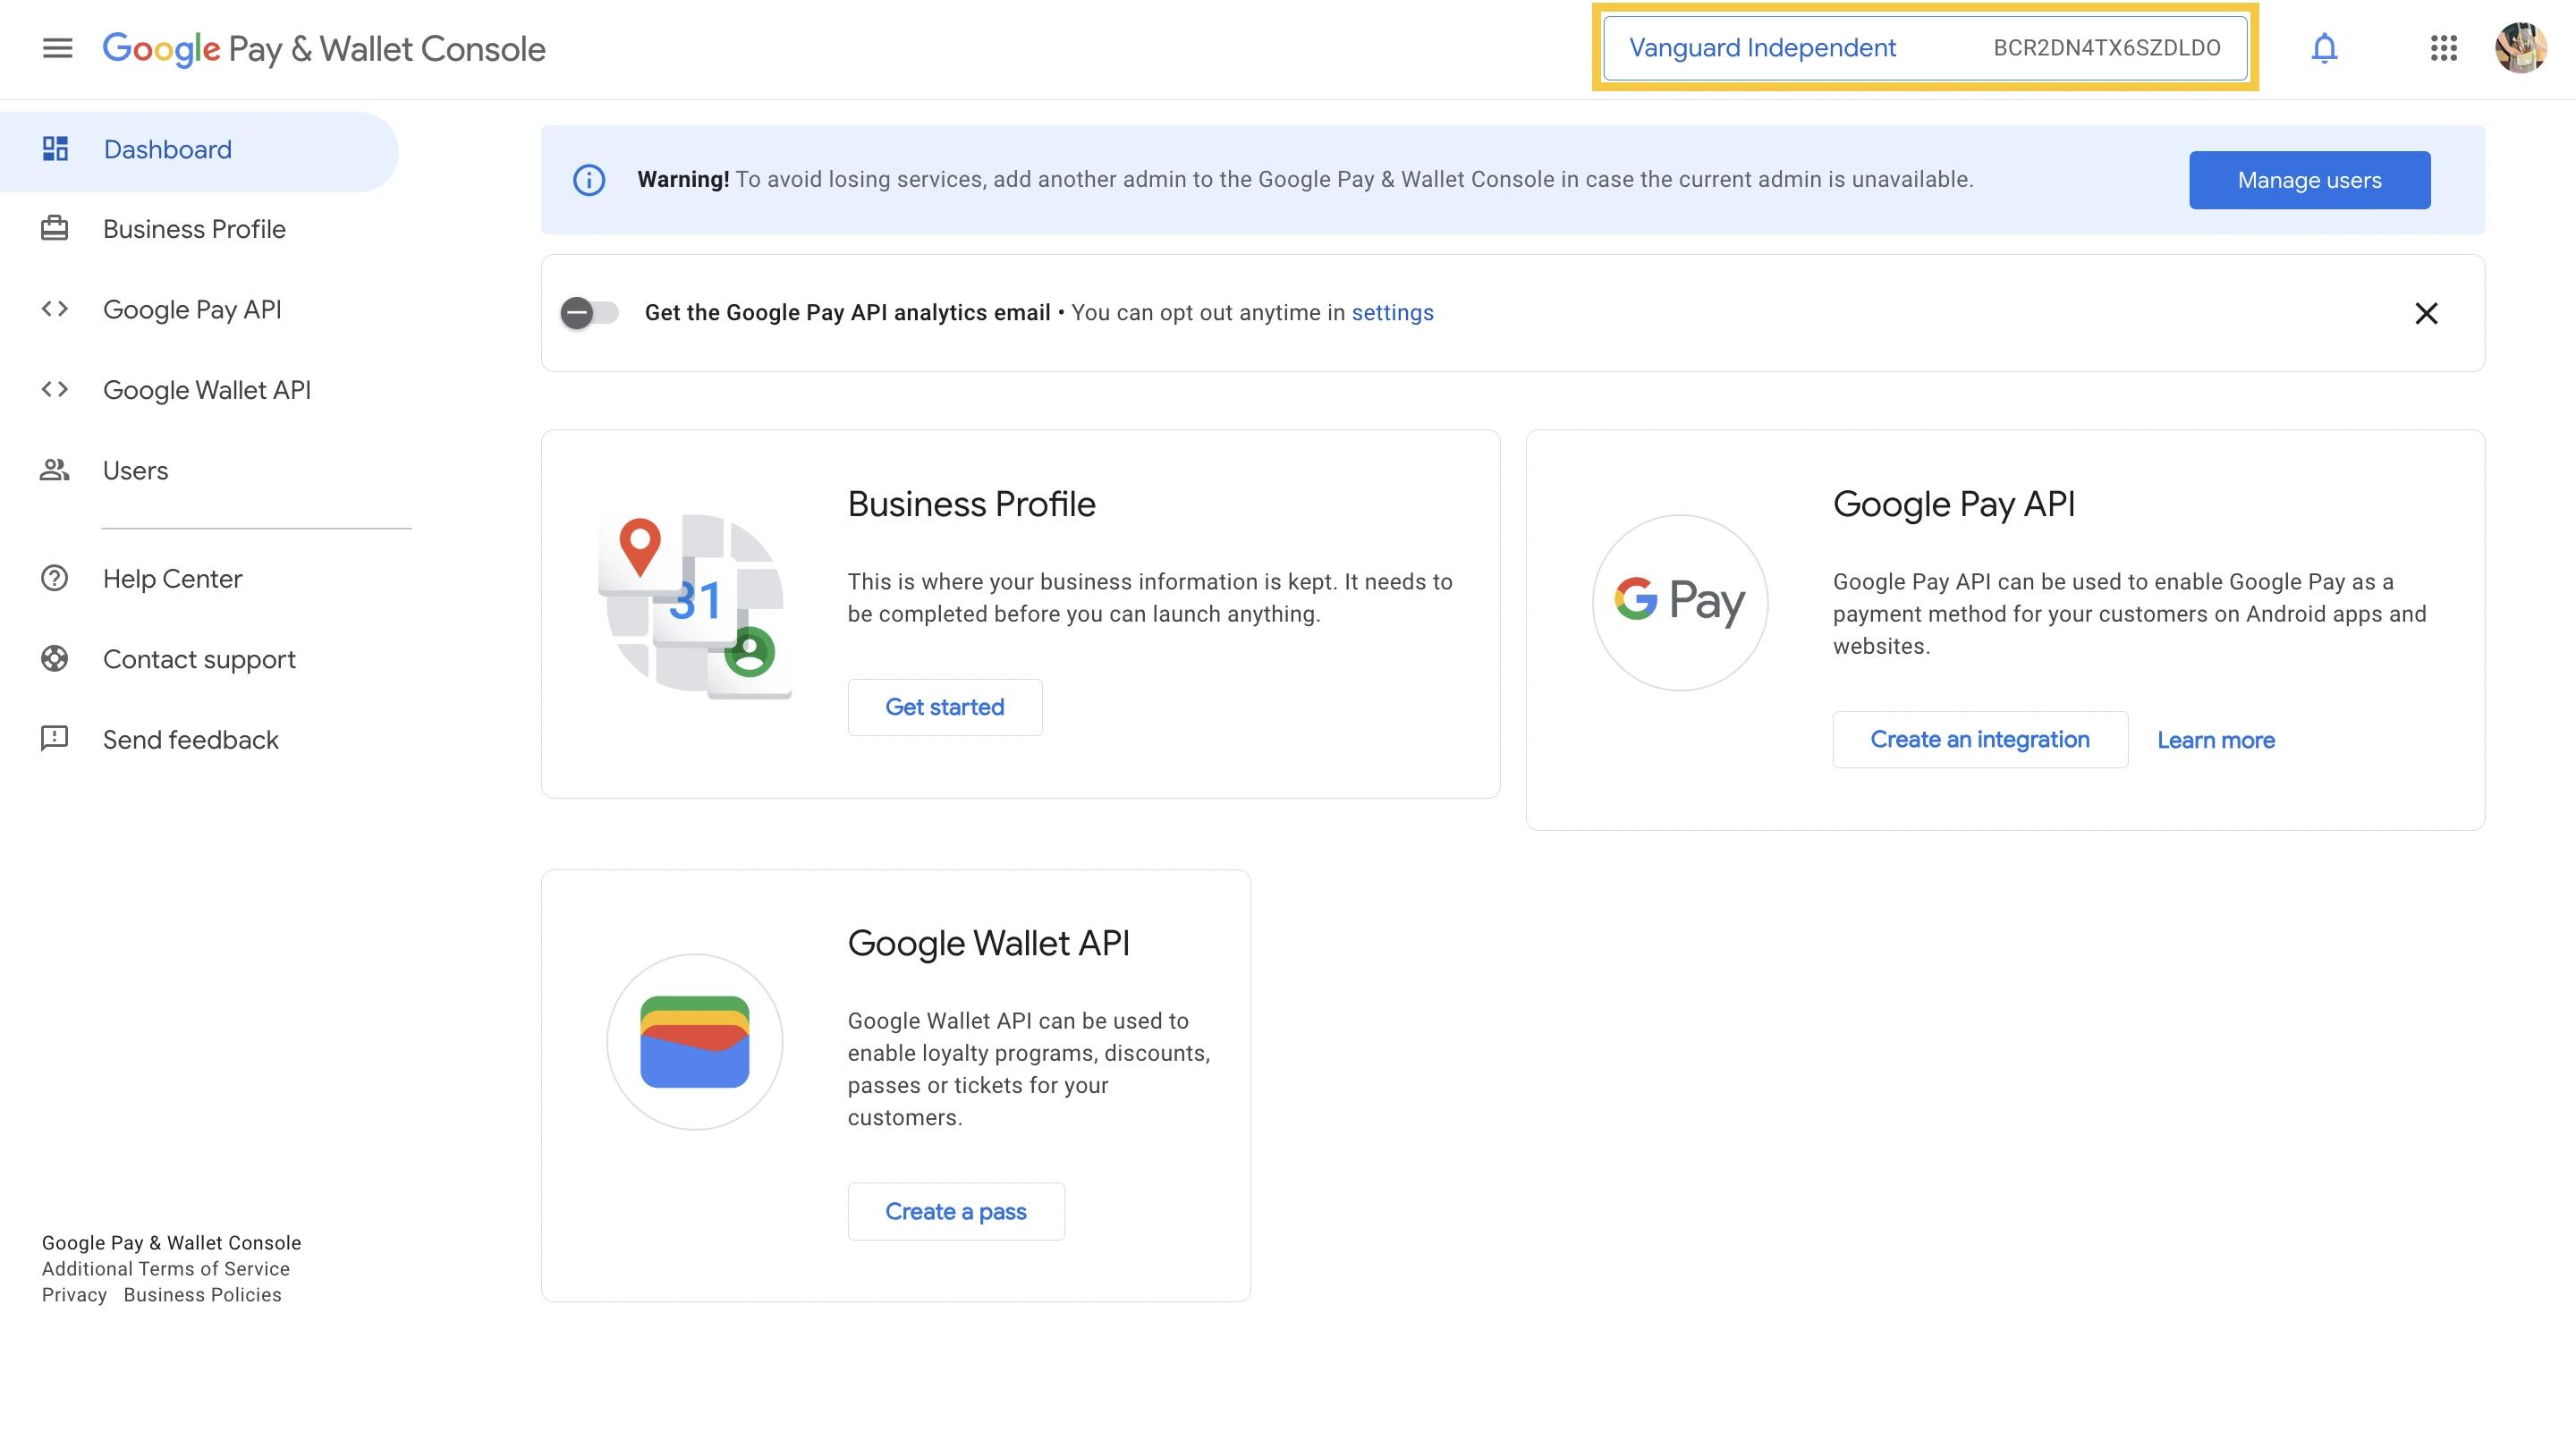This screenshot has width=2576, height=1449.
Task: Click the Manage users button
Action: click(2309, 180)
